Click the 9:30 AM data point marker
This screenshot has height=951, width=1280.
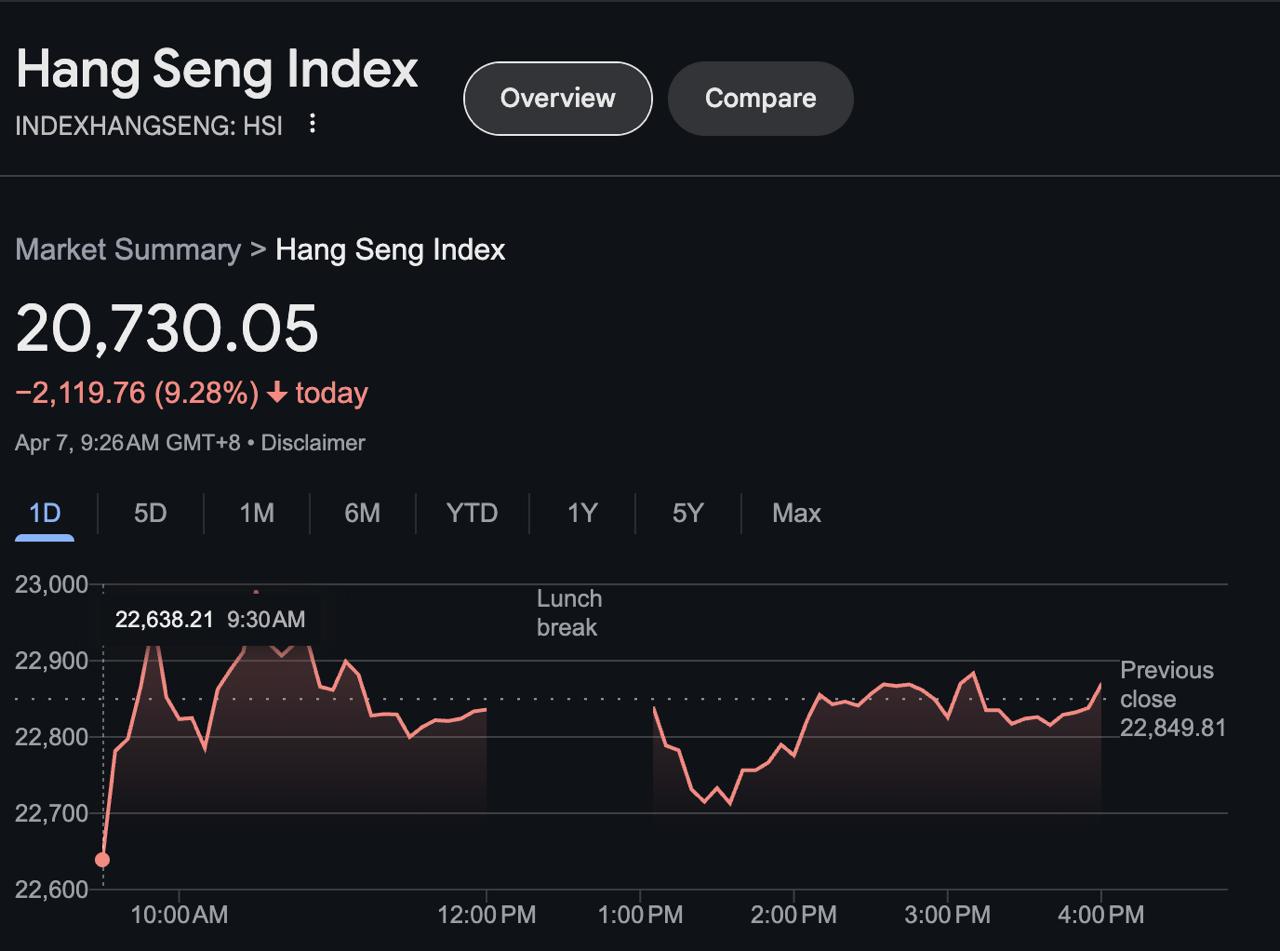coord(102,860)
